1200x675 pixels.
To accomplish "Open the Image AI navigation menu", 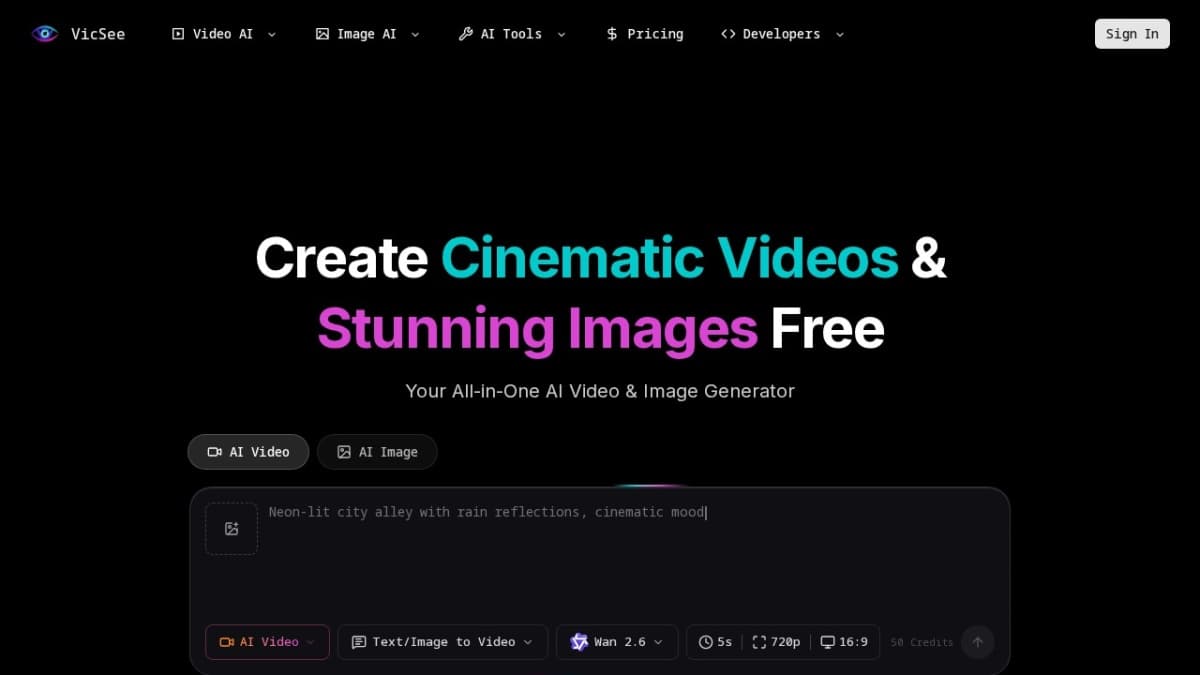I will click(x=367, y=34).
